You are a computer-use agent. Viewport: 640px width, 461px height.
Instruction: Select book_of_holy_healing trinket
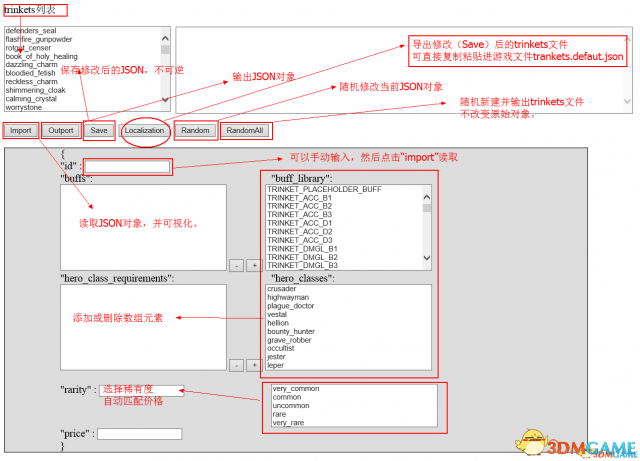click(x=42, y=56)
